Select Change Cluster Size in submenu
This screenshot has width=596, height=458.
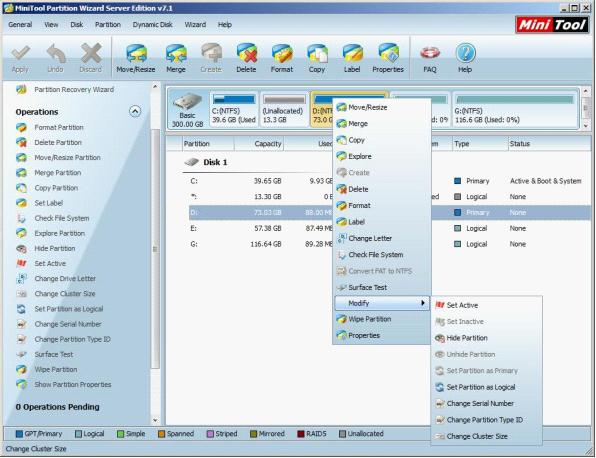click(x=487, y=436)
